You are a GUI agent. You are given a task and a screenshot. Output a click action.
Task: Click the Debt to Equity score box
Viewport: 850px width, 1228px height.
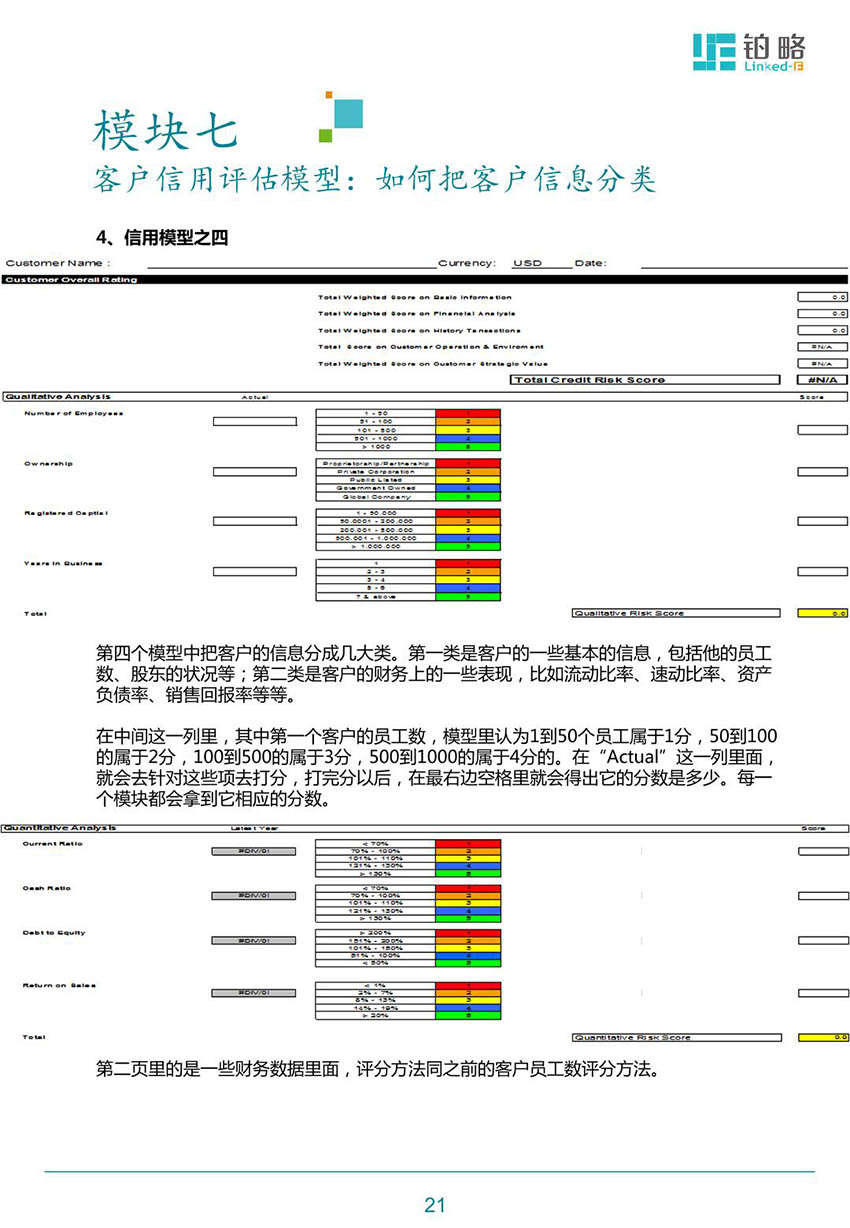(x=822, y=941)
